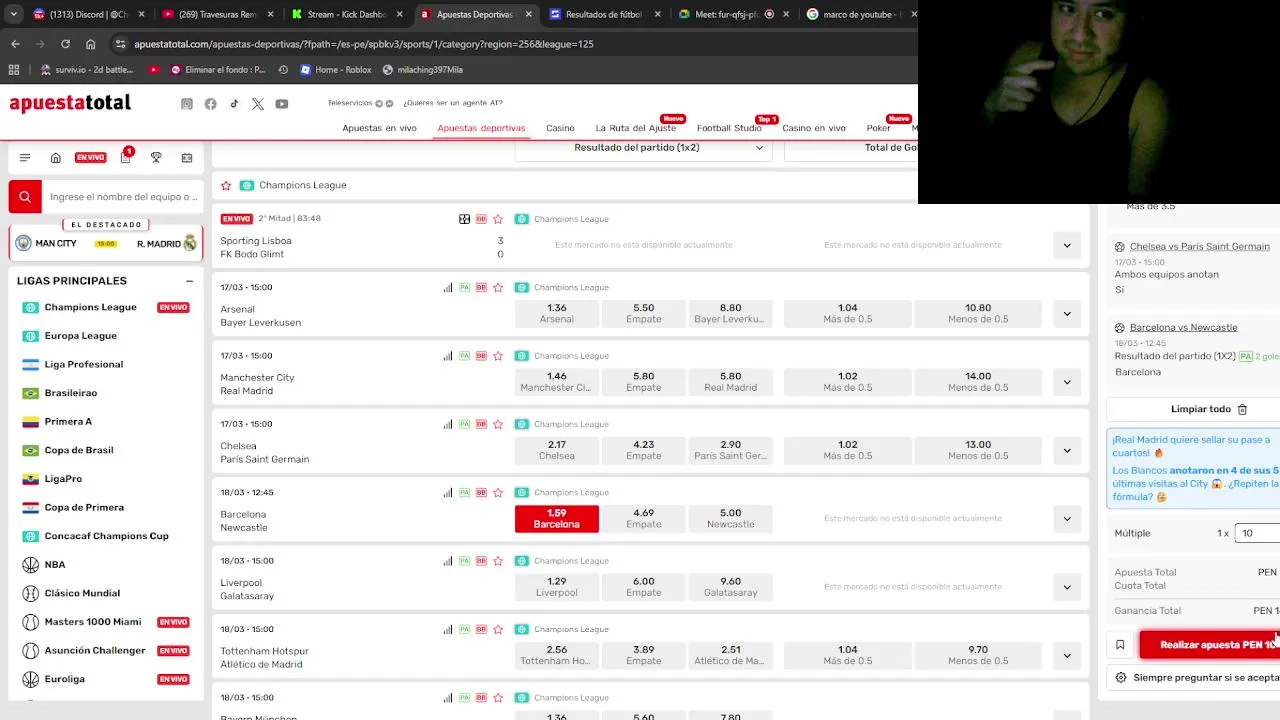
Task: Expand markets for Barcelona vs Newcastle
Action: click(1067, 519)
